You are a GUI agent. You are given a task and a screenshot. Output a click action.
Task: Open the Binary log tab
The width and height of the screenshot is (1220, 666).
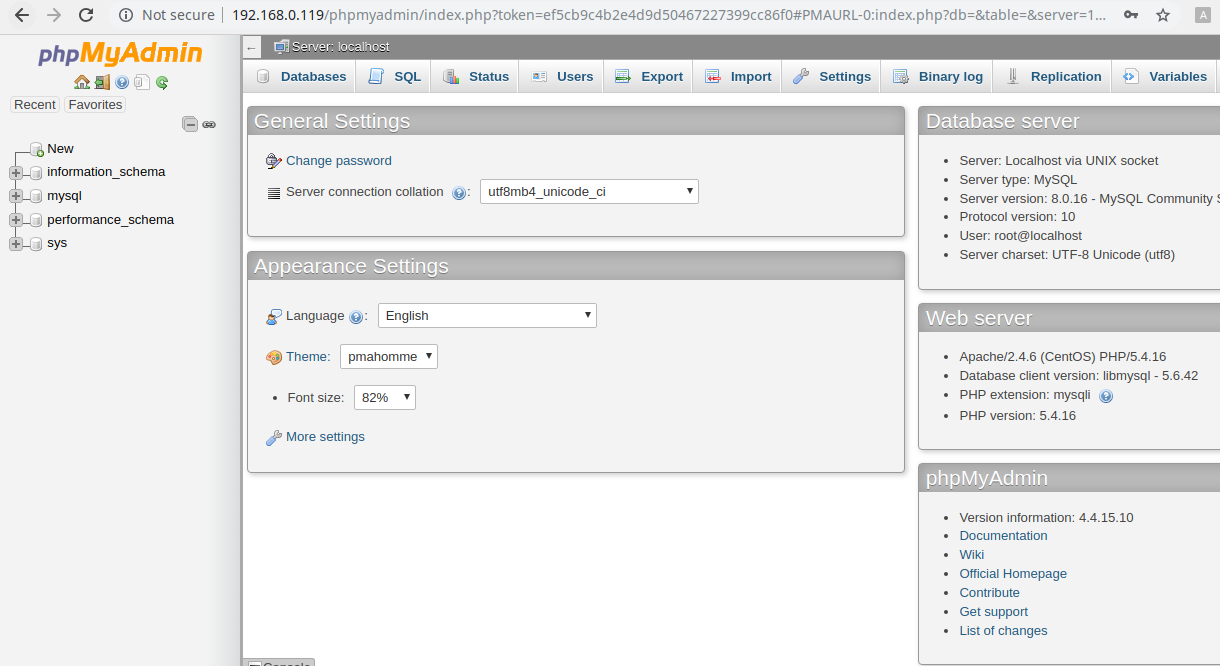point(937,77)
